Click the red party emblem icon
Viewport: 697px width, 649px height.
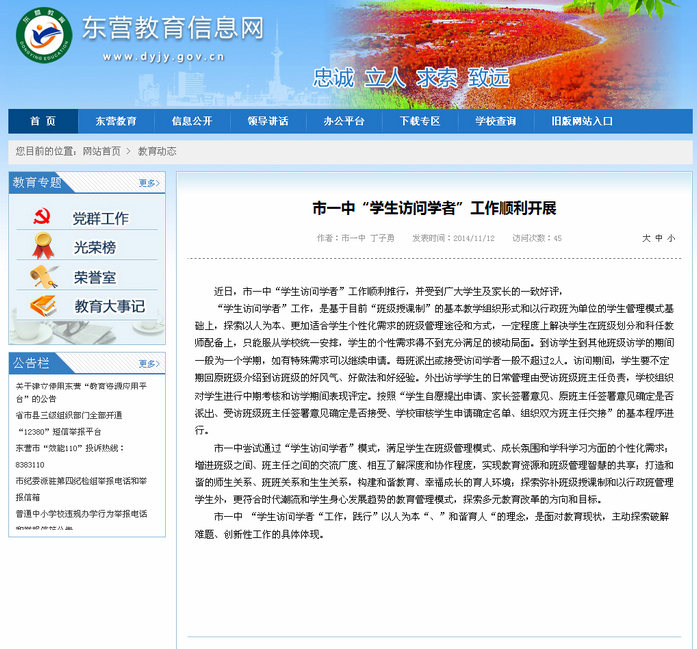click(43, 216)
